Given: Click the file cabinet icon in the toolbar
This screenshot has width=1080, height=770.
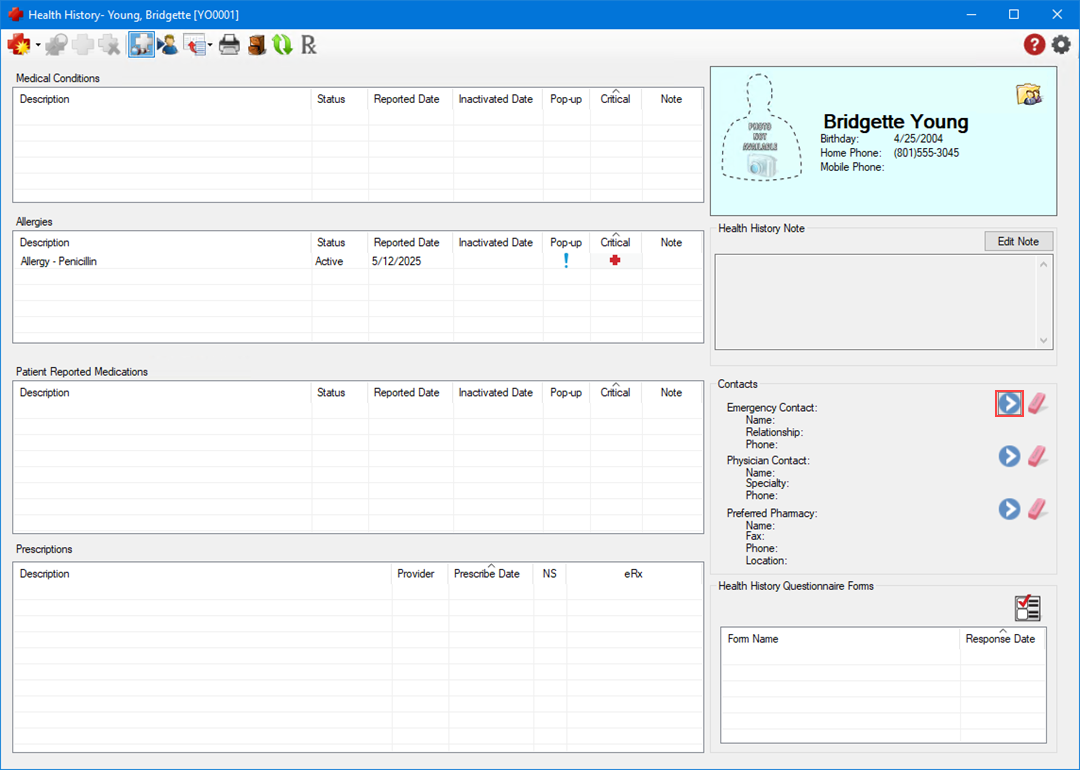Looking at the screenshot, I should pyautogui.click(x=257, y=44).
